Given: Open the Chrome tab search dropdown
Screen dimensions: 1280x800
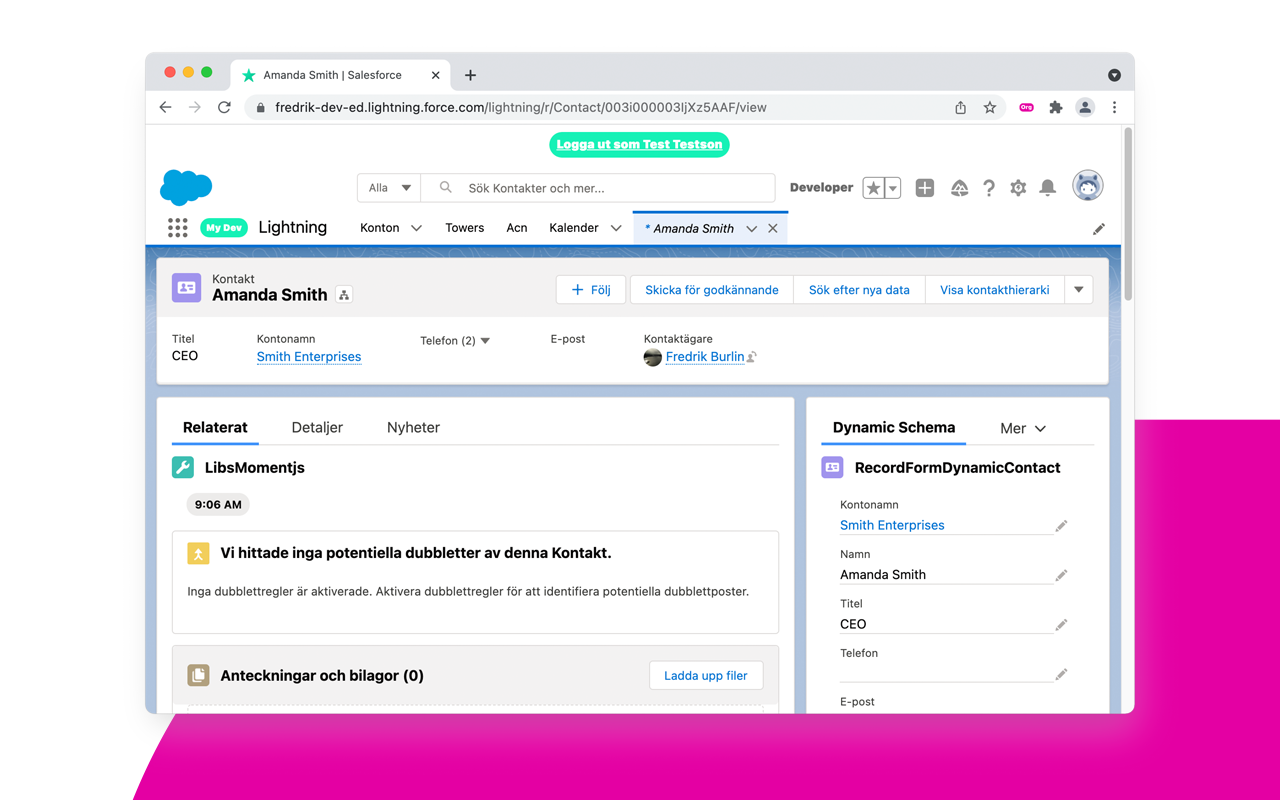Looking at the screenshot, I should tap(1114, 75).
